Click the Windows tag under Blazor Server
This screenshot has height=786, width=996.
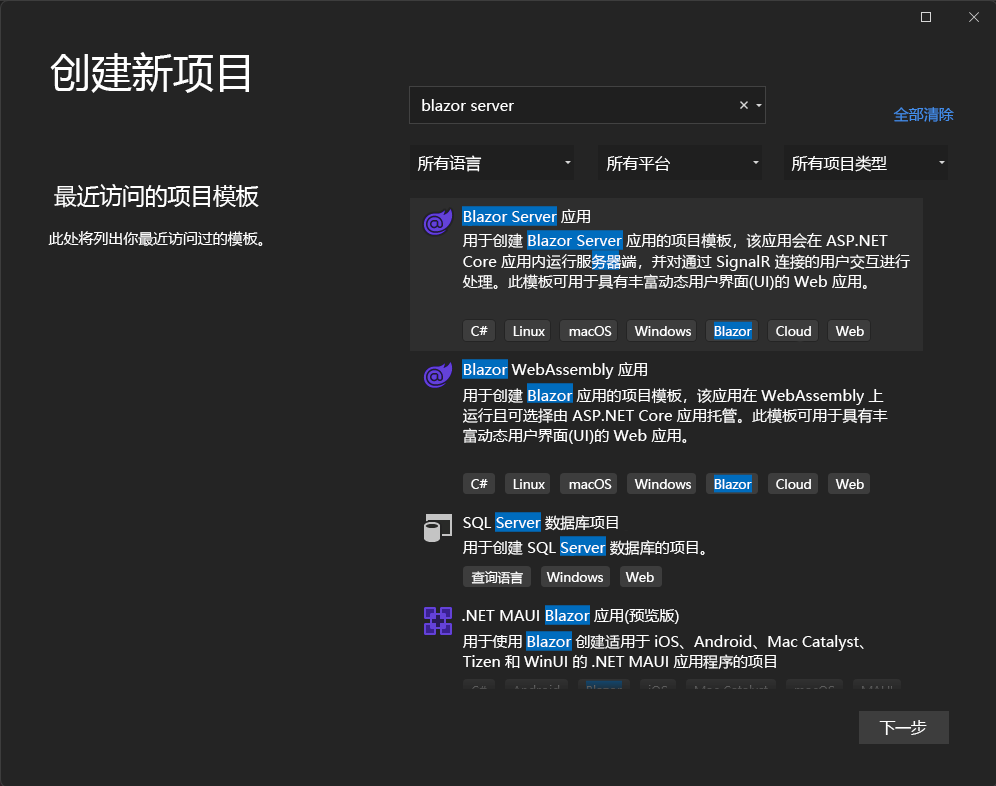click(663, 331)
